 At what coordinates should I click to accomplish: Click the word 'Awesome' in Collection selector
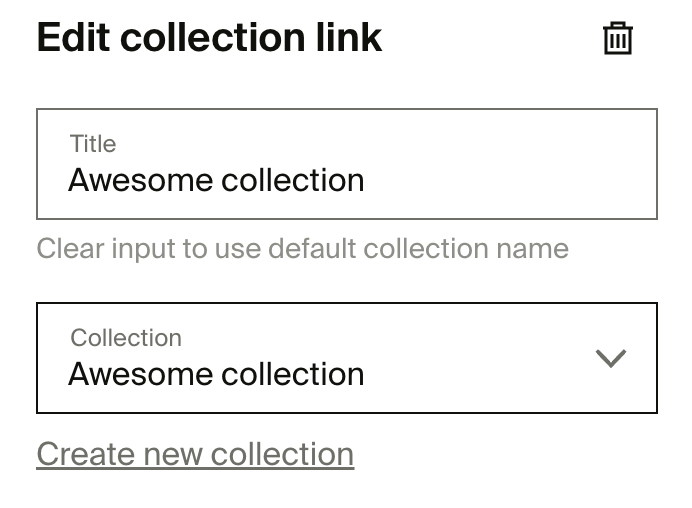click(x=140, y=374)
